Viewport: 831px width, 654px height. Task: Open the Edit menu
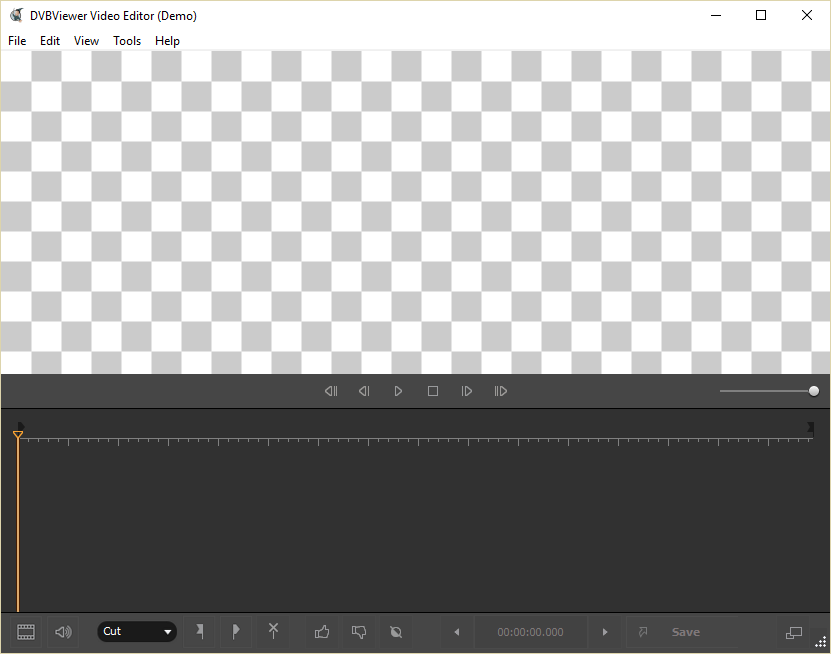coord(50,41)
